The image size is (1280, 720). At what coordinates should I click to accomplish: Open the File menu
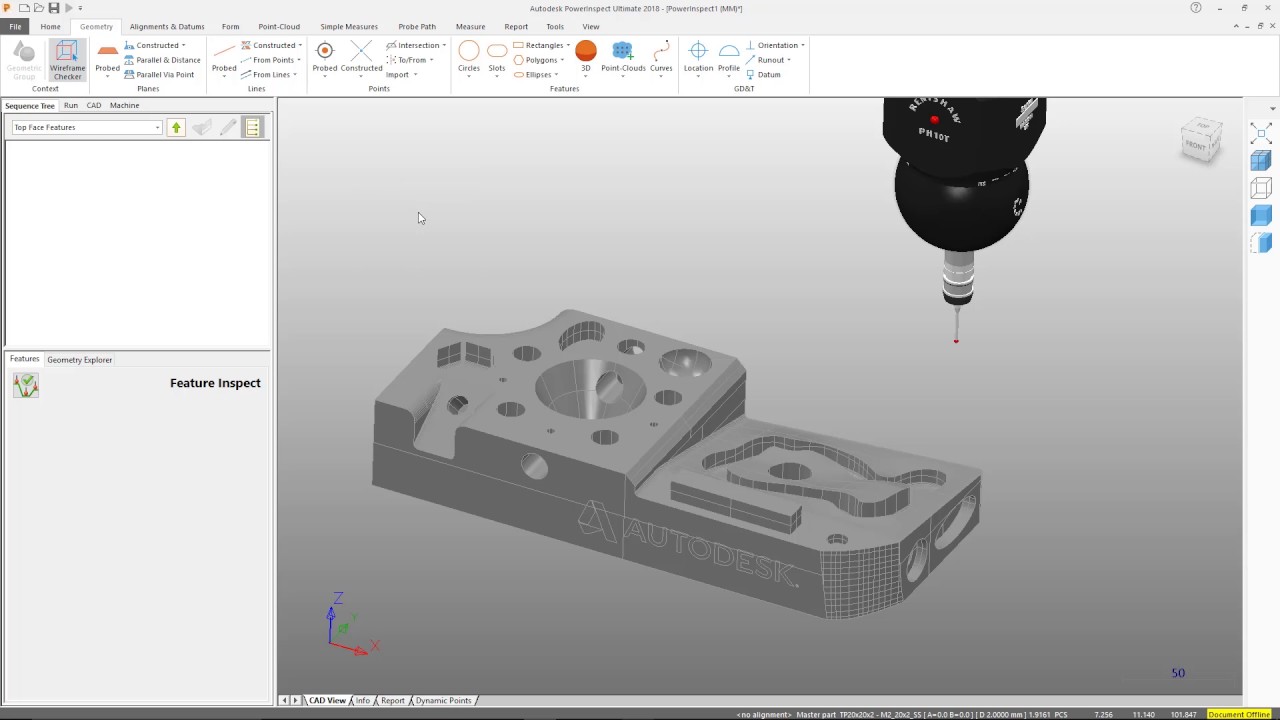point(15,27)
